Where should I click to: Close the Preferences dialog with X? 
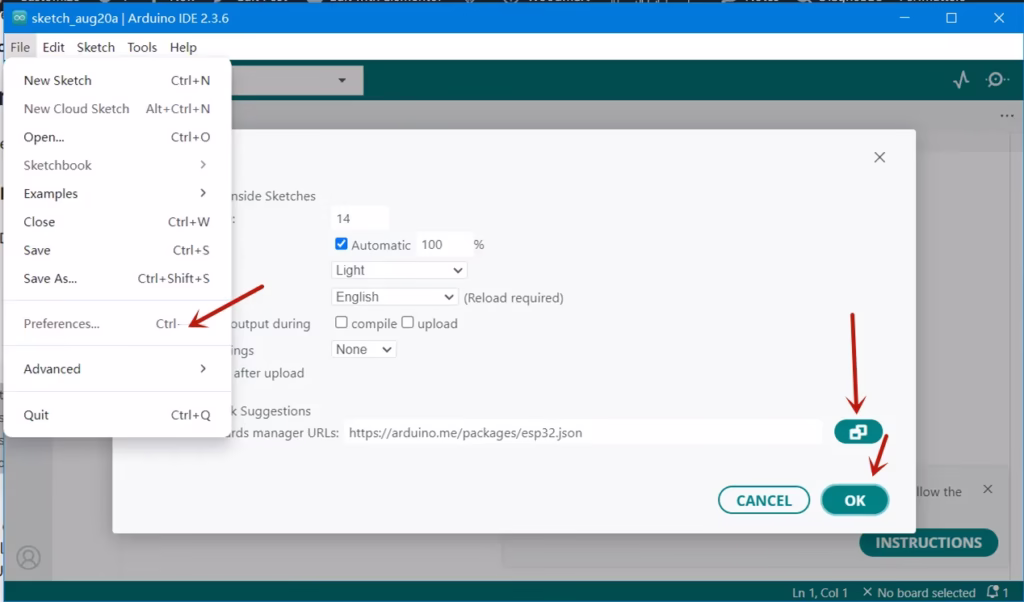[880, 157]
